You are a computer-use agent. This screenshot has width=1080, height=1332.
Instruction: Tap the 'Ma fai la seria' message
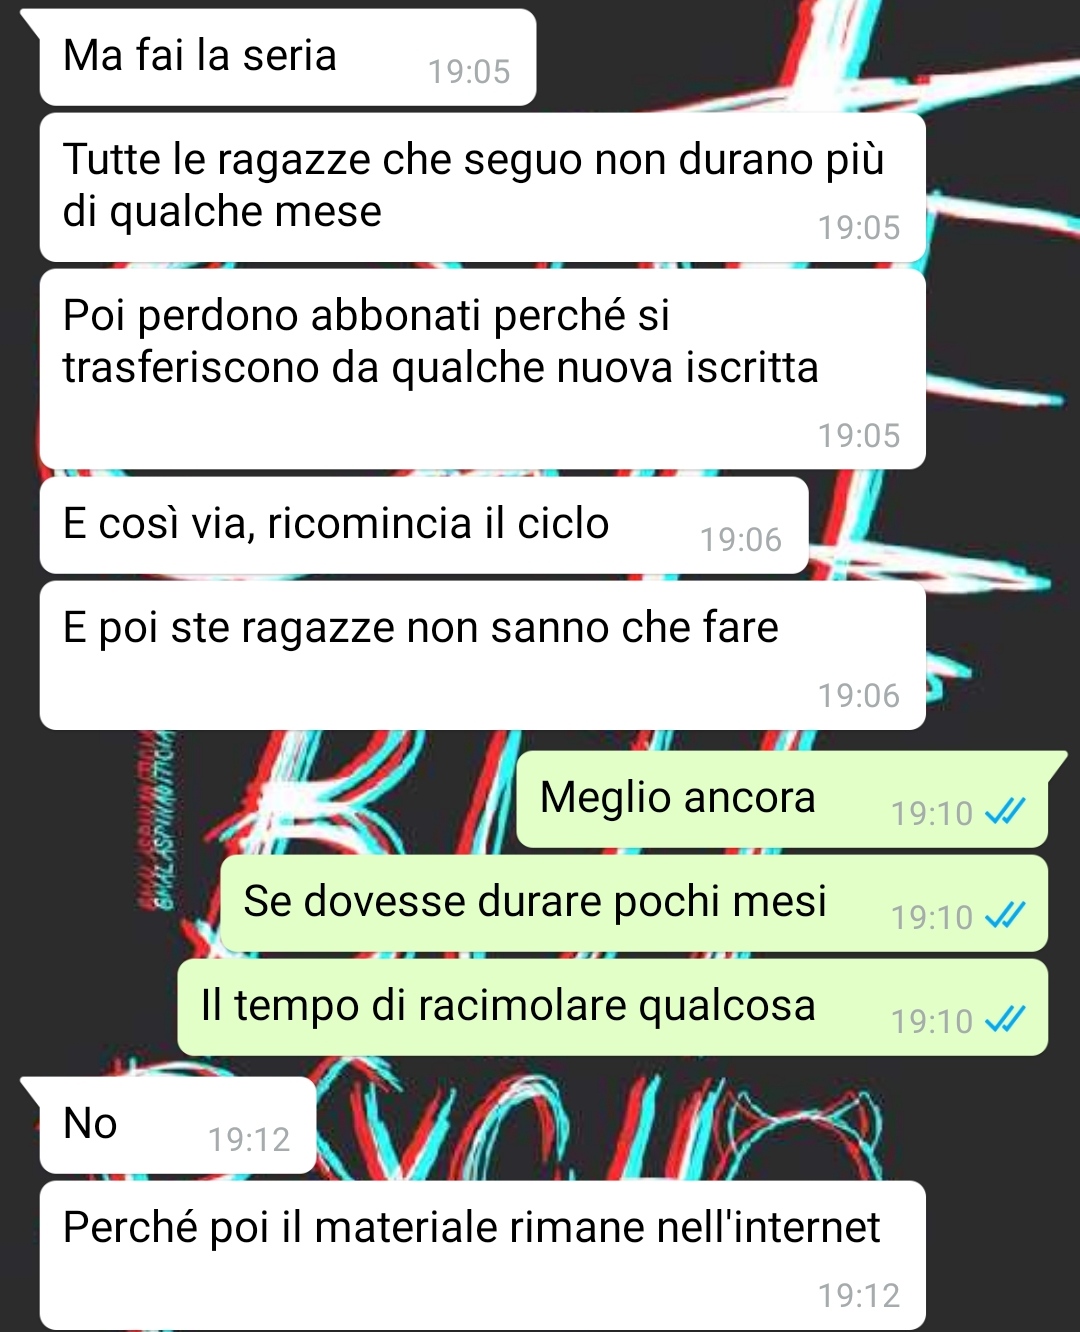pyautogui.click(x=288, y=57)
